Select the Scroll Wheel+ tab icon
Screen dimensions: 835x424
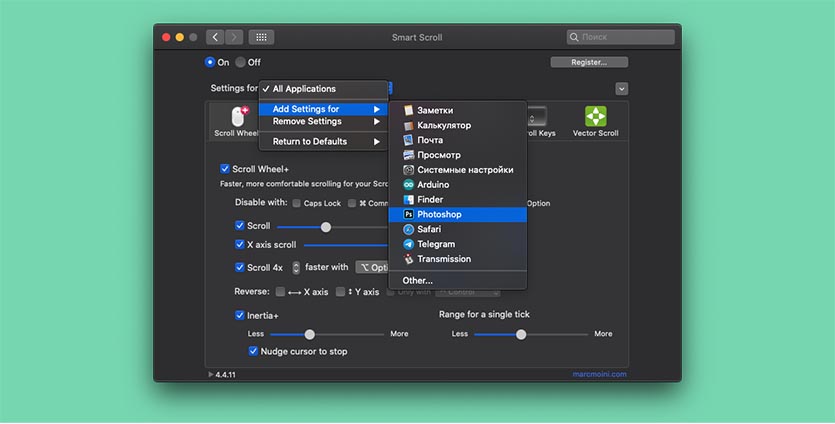[237, 119]
